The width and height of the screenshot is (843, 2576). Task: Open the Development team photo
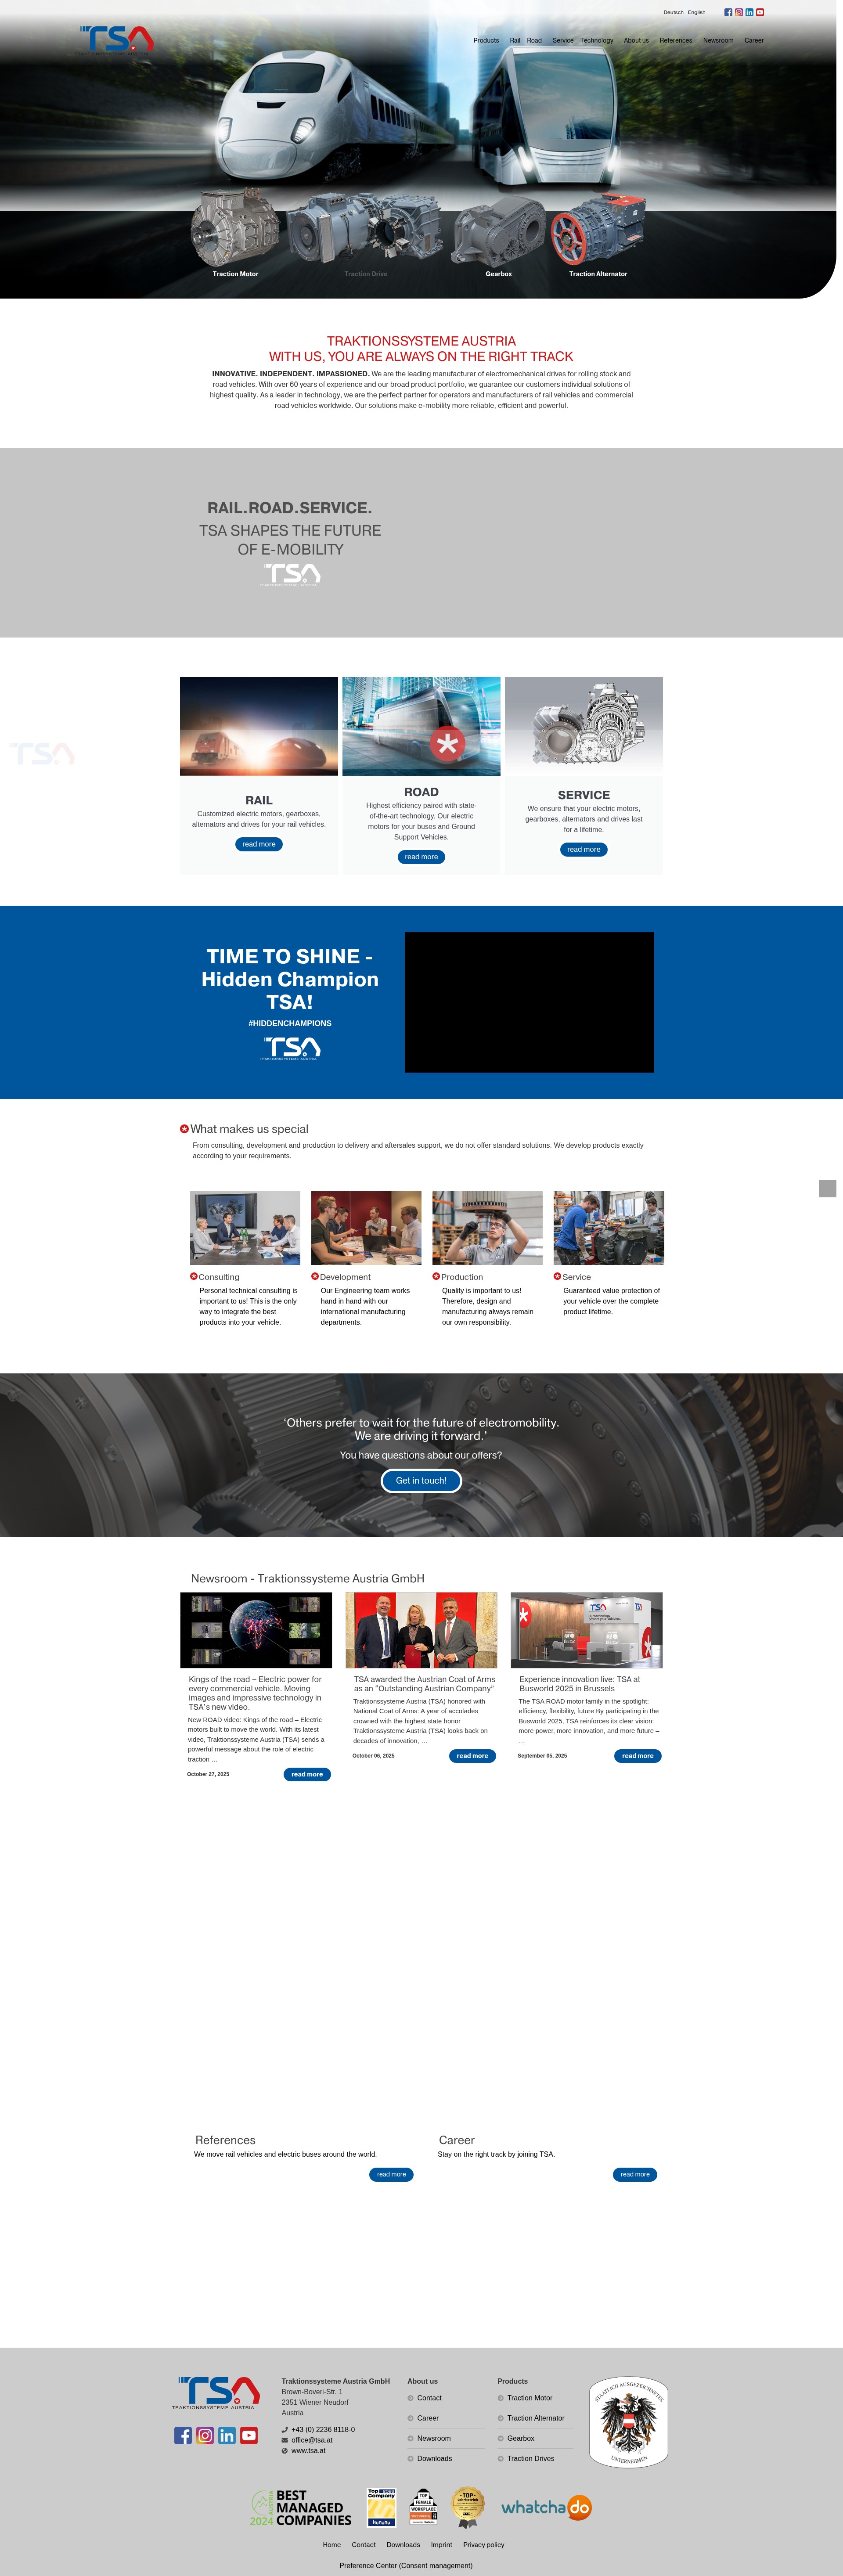click(366, 1228)
